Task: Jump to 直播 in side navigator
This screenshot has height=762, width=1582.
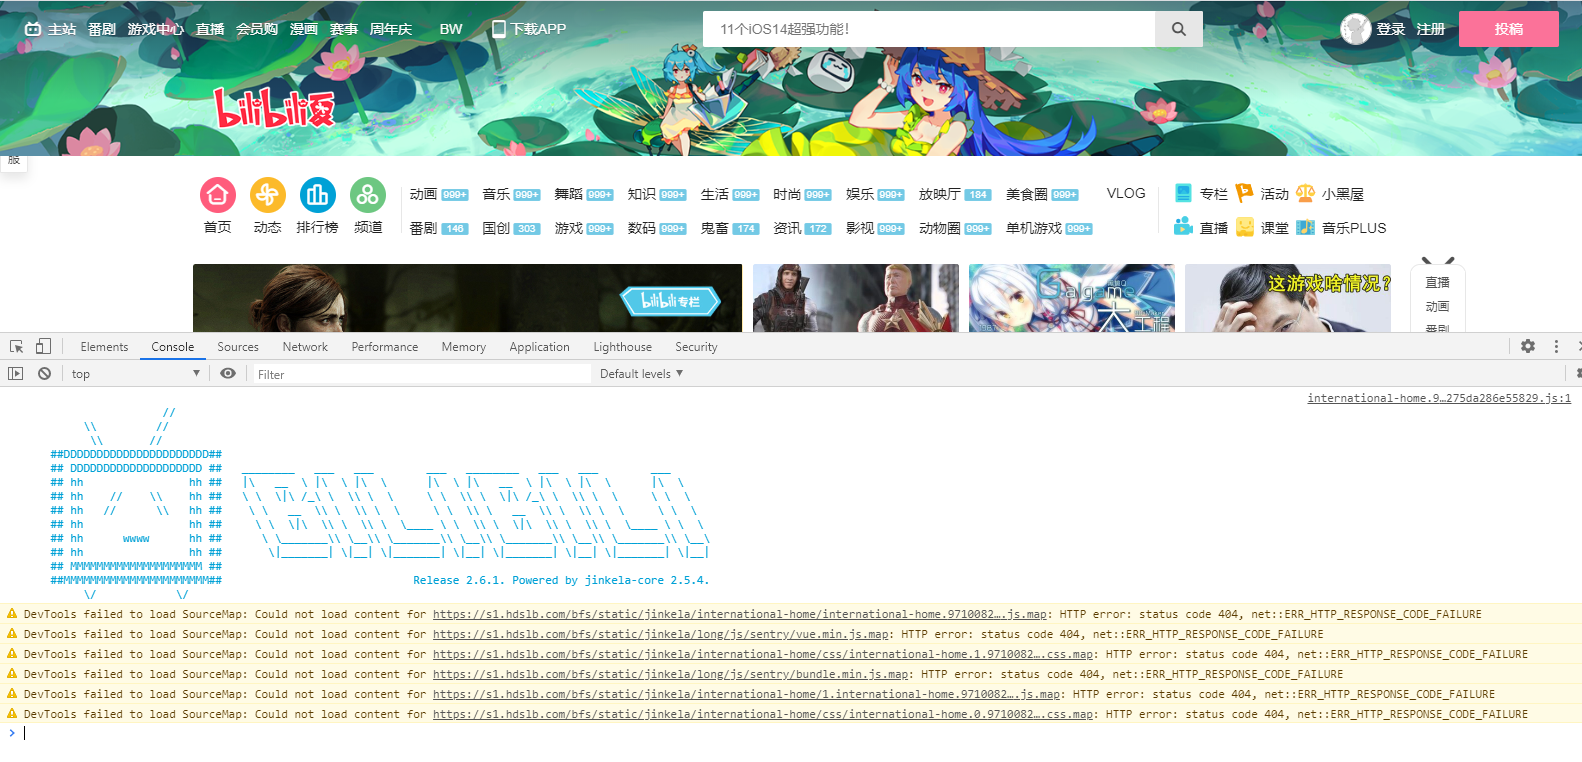Action: [x=1437, y=283]
